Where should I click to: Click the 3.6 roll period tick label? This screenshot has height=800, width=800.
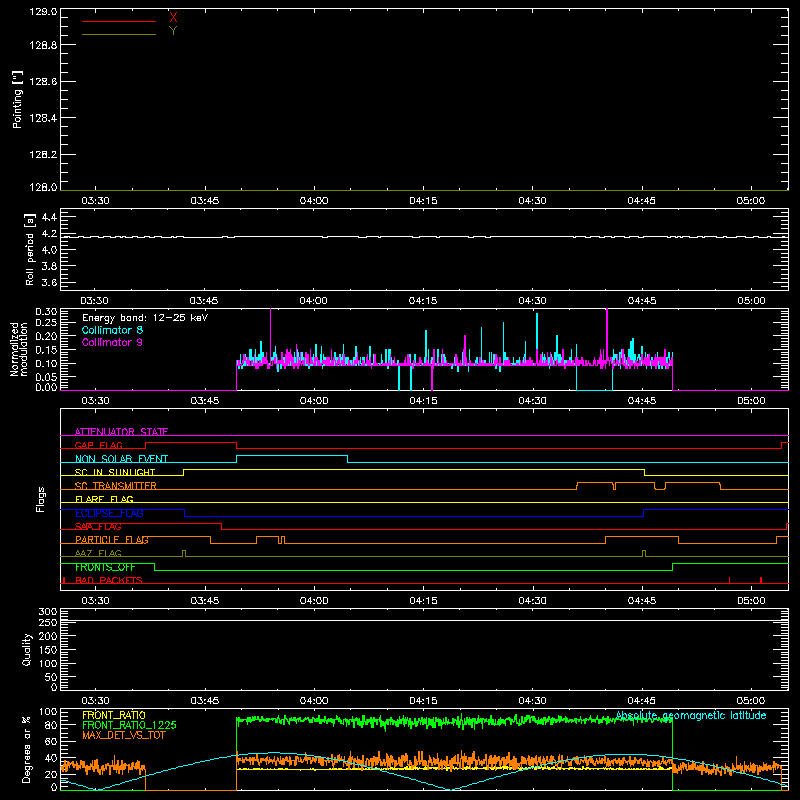(x=49, y=282)
